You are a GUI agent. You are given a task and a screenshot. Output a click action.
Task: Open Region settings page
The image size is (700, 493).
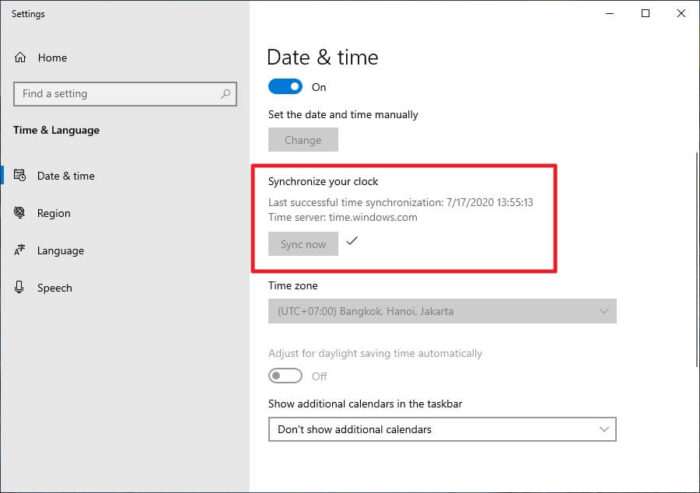pos(54,213)
